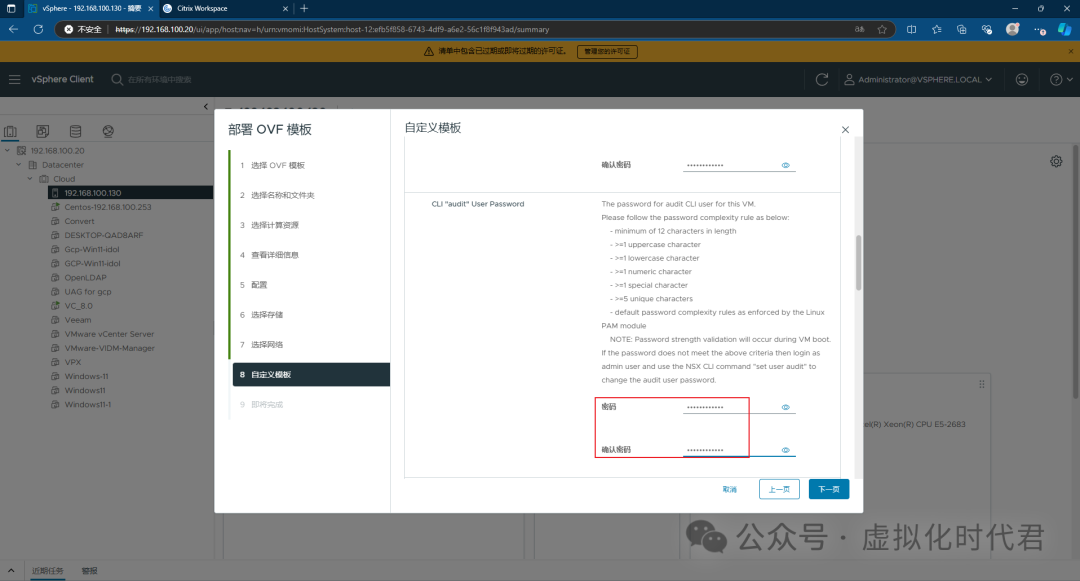Image resolution: width=1080 pixels, height=581 pixels.
Task: Switch to Storage inventory icon
Action: point(75,131)
